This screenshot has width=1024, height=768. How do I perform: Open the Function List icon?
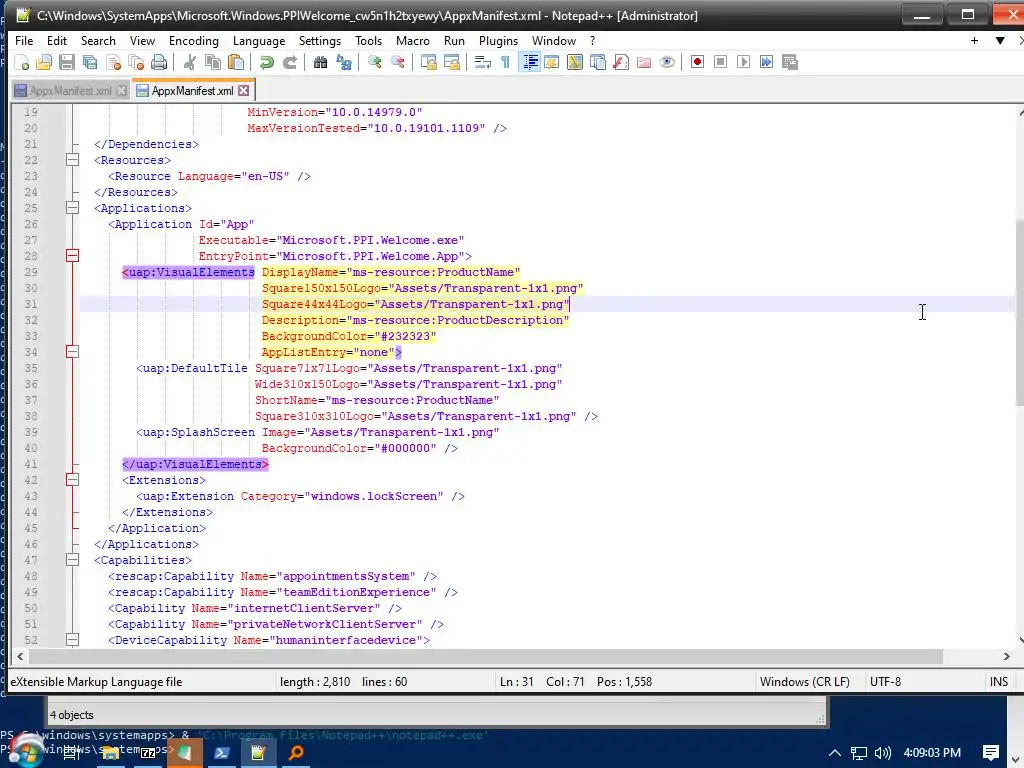click(621, 62)
